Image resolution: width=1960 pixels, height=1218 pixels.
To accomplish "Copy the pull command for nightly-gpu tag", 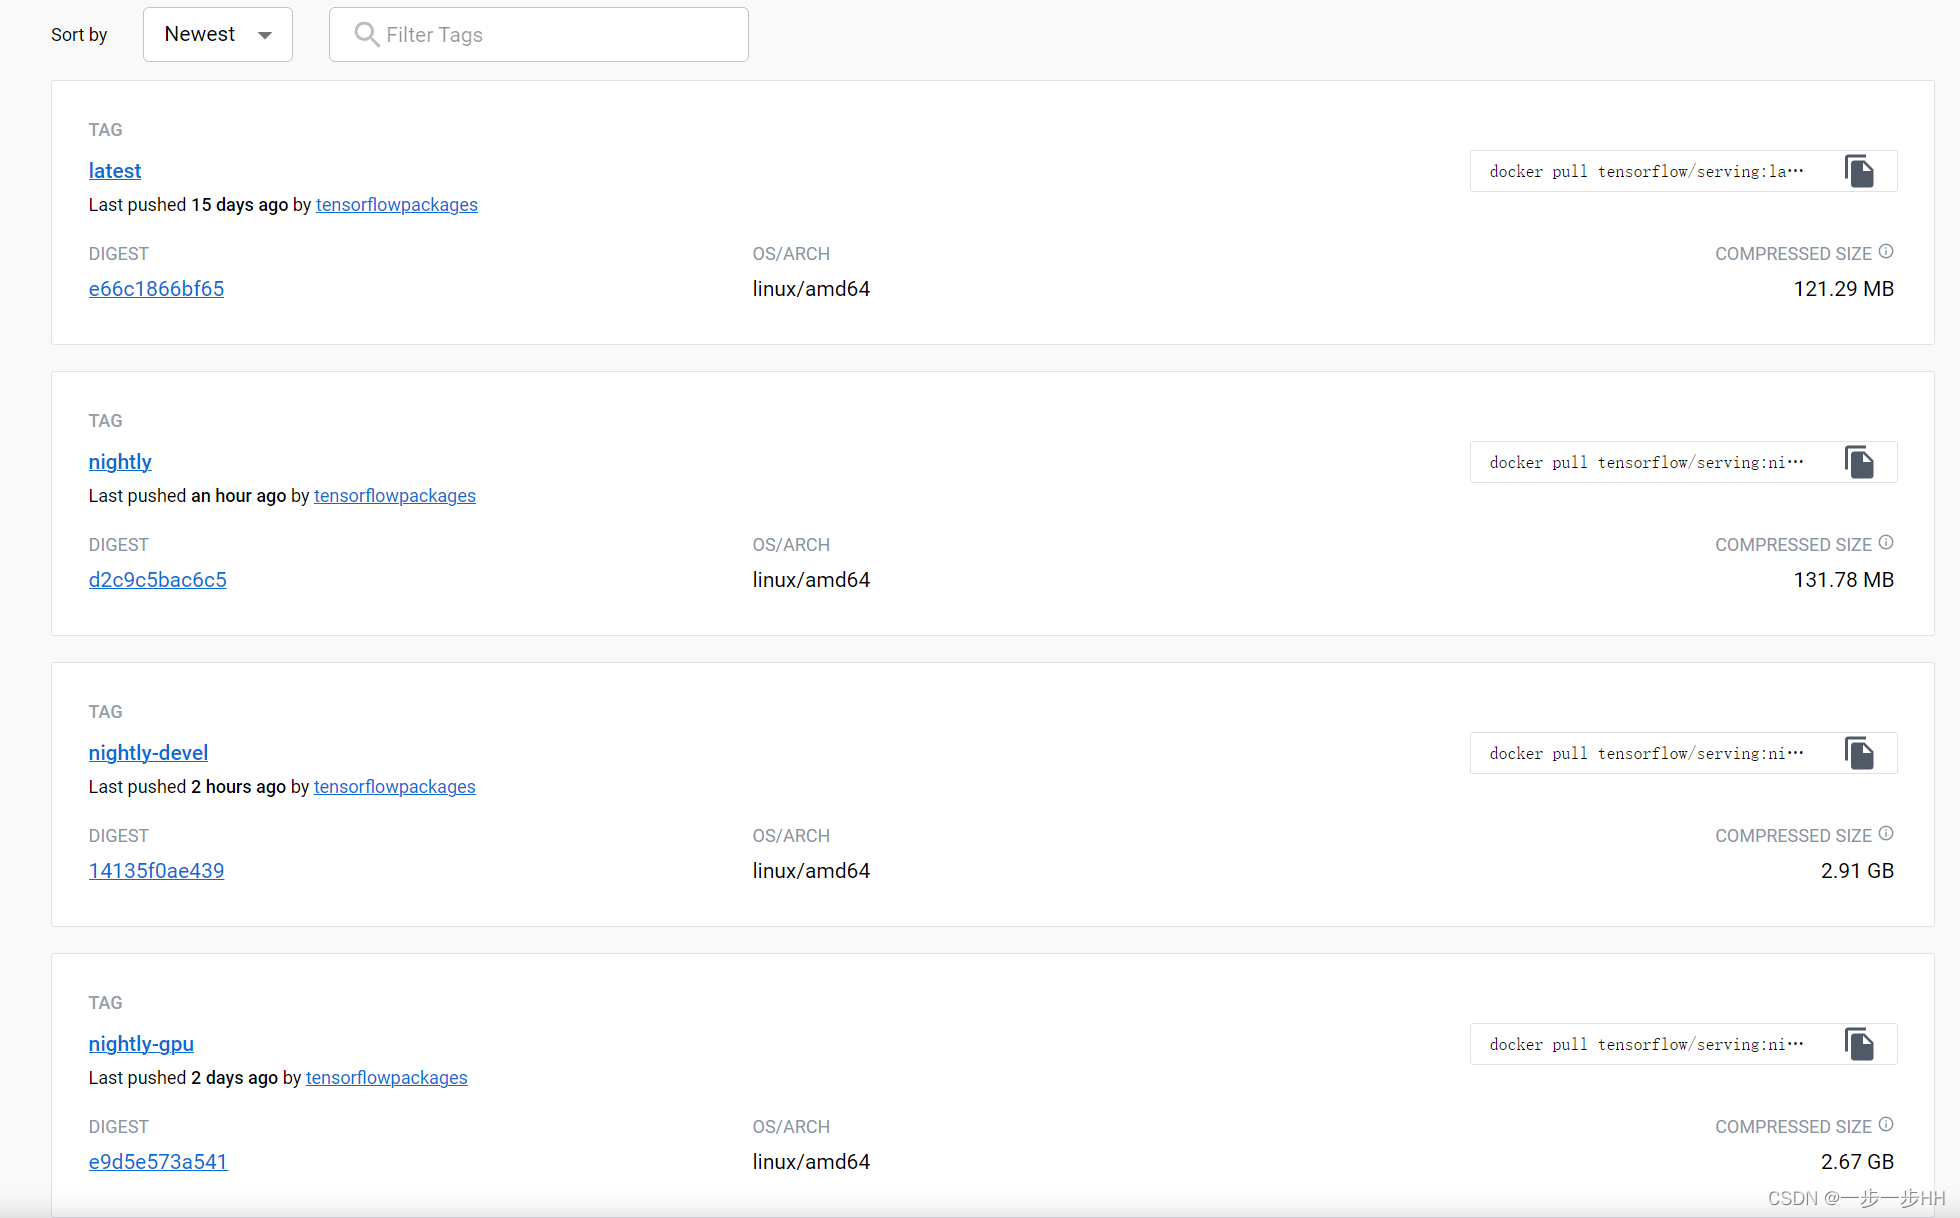I will [1859, 1045].
